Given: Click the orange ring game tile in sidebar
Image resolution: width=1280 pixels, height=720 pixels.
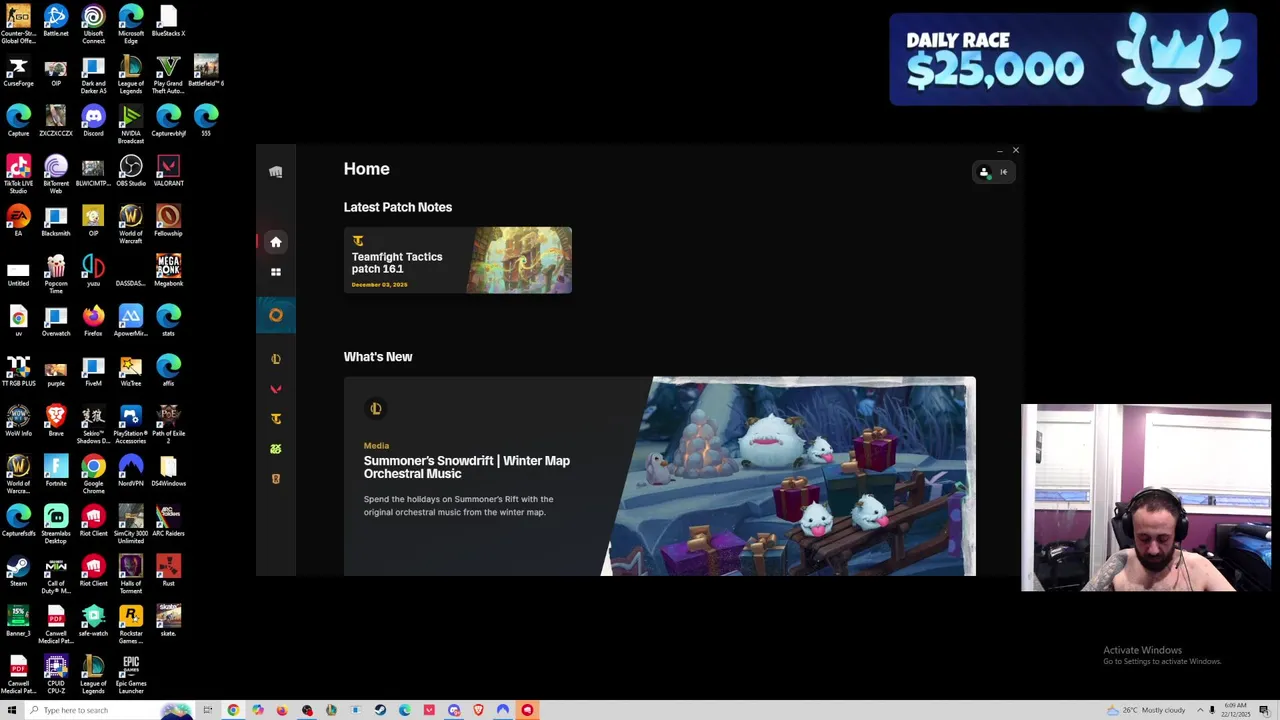Looking at the screenshot, I should (x=276, y=316).
